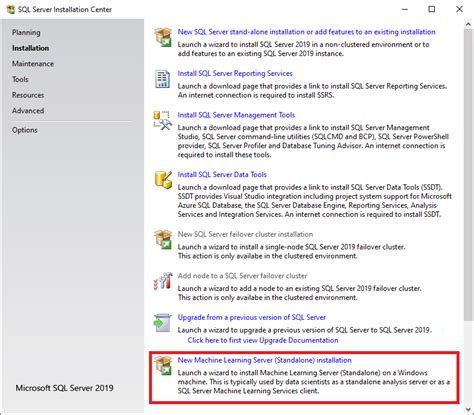Screen dimensions: 474x415
Task: Start New Machine Learning Server (Standalone) installation
Action: click(265, 360)
